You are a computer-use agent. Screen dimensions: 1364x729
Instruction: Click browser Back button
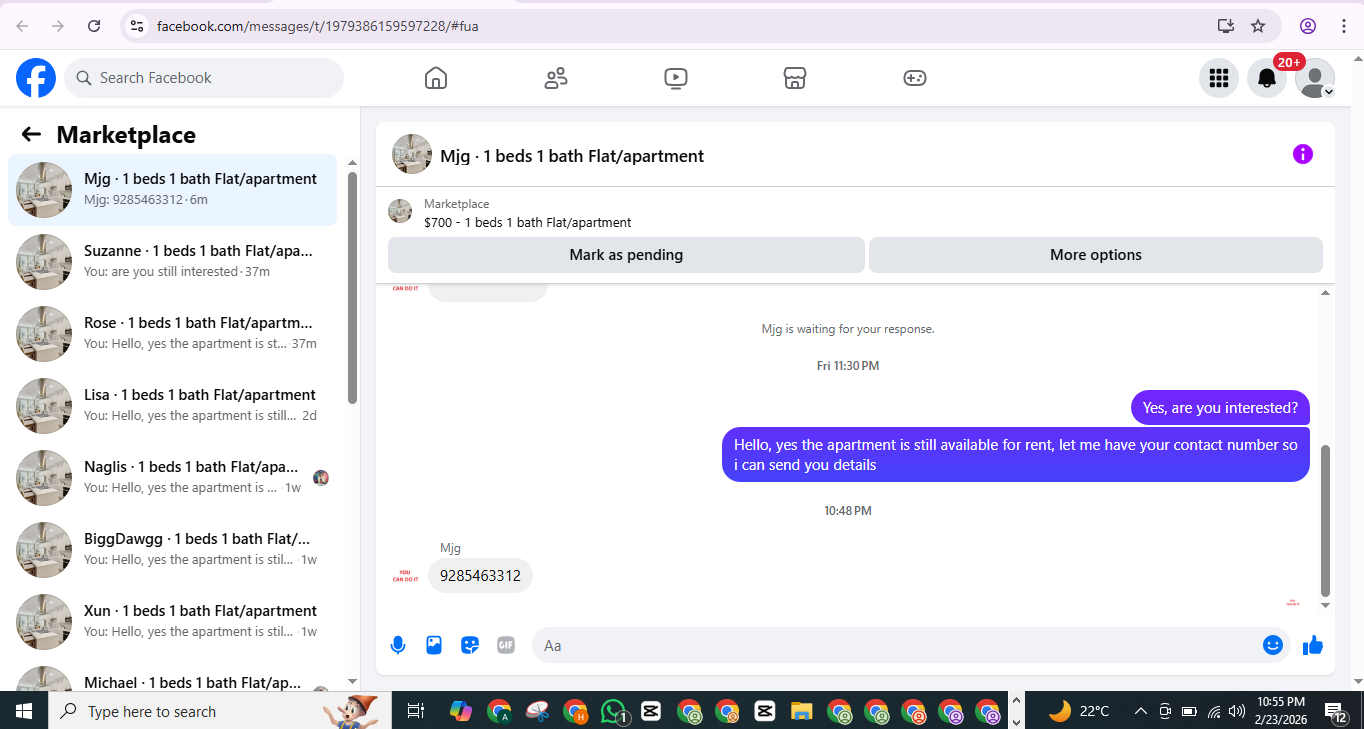point(22,26)
